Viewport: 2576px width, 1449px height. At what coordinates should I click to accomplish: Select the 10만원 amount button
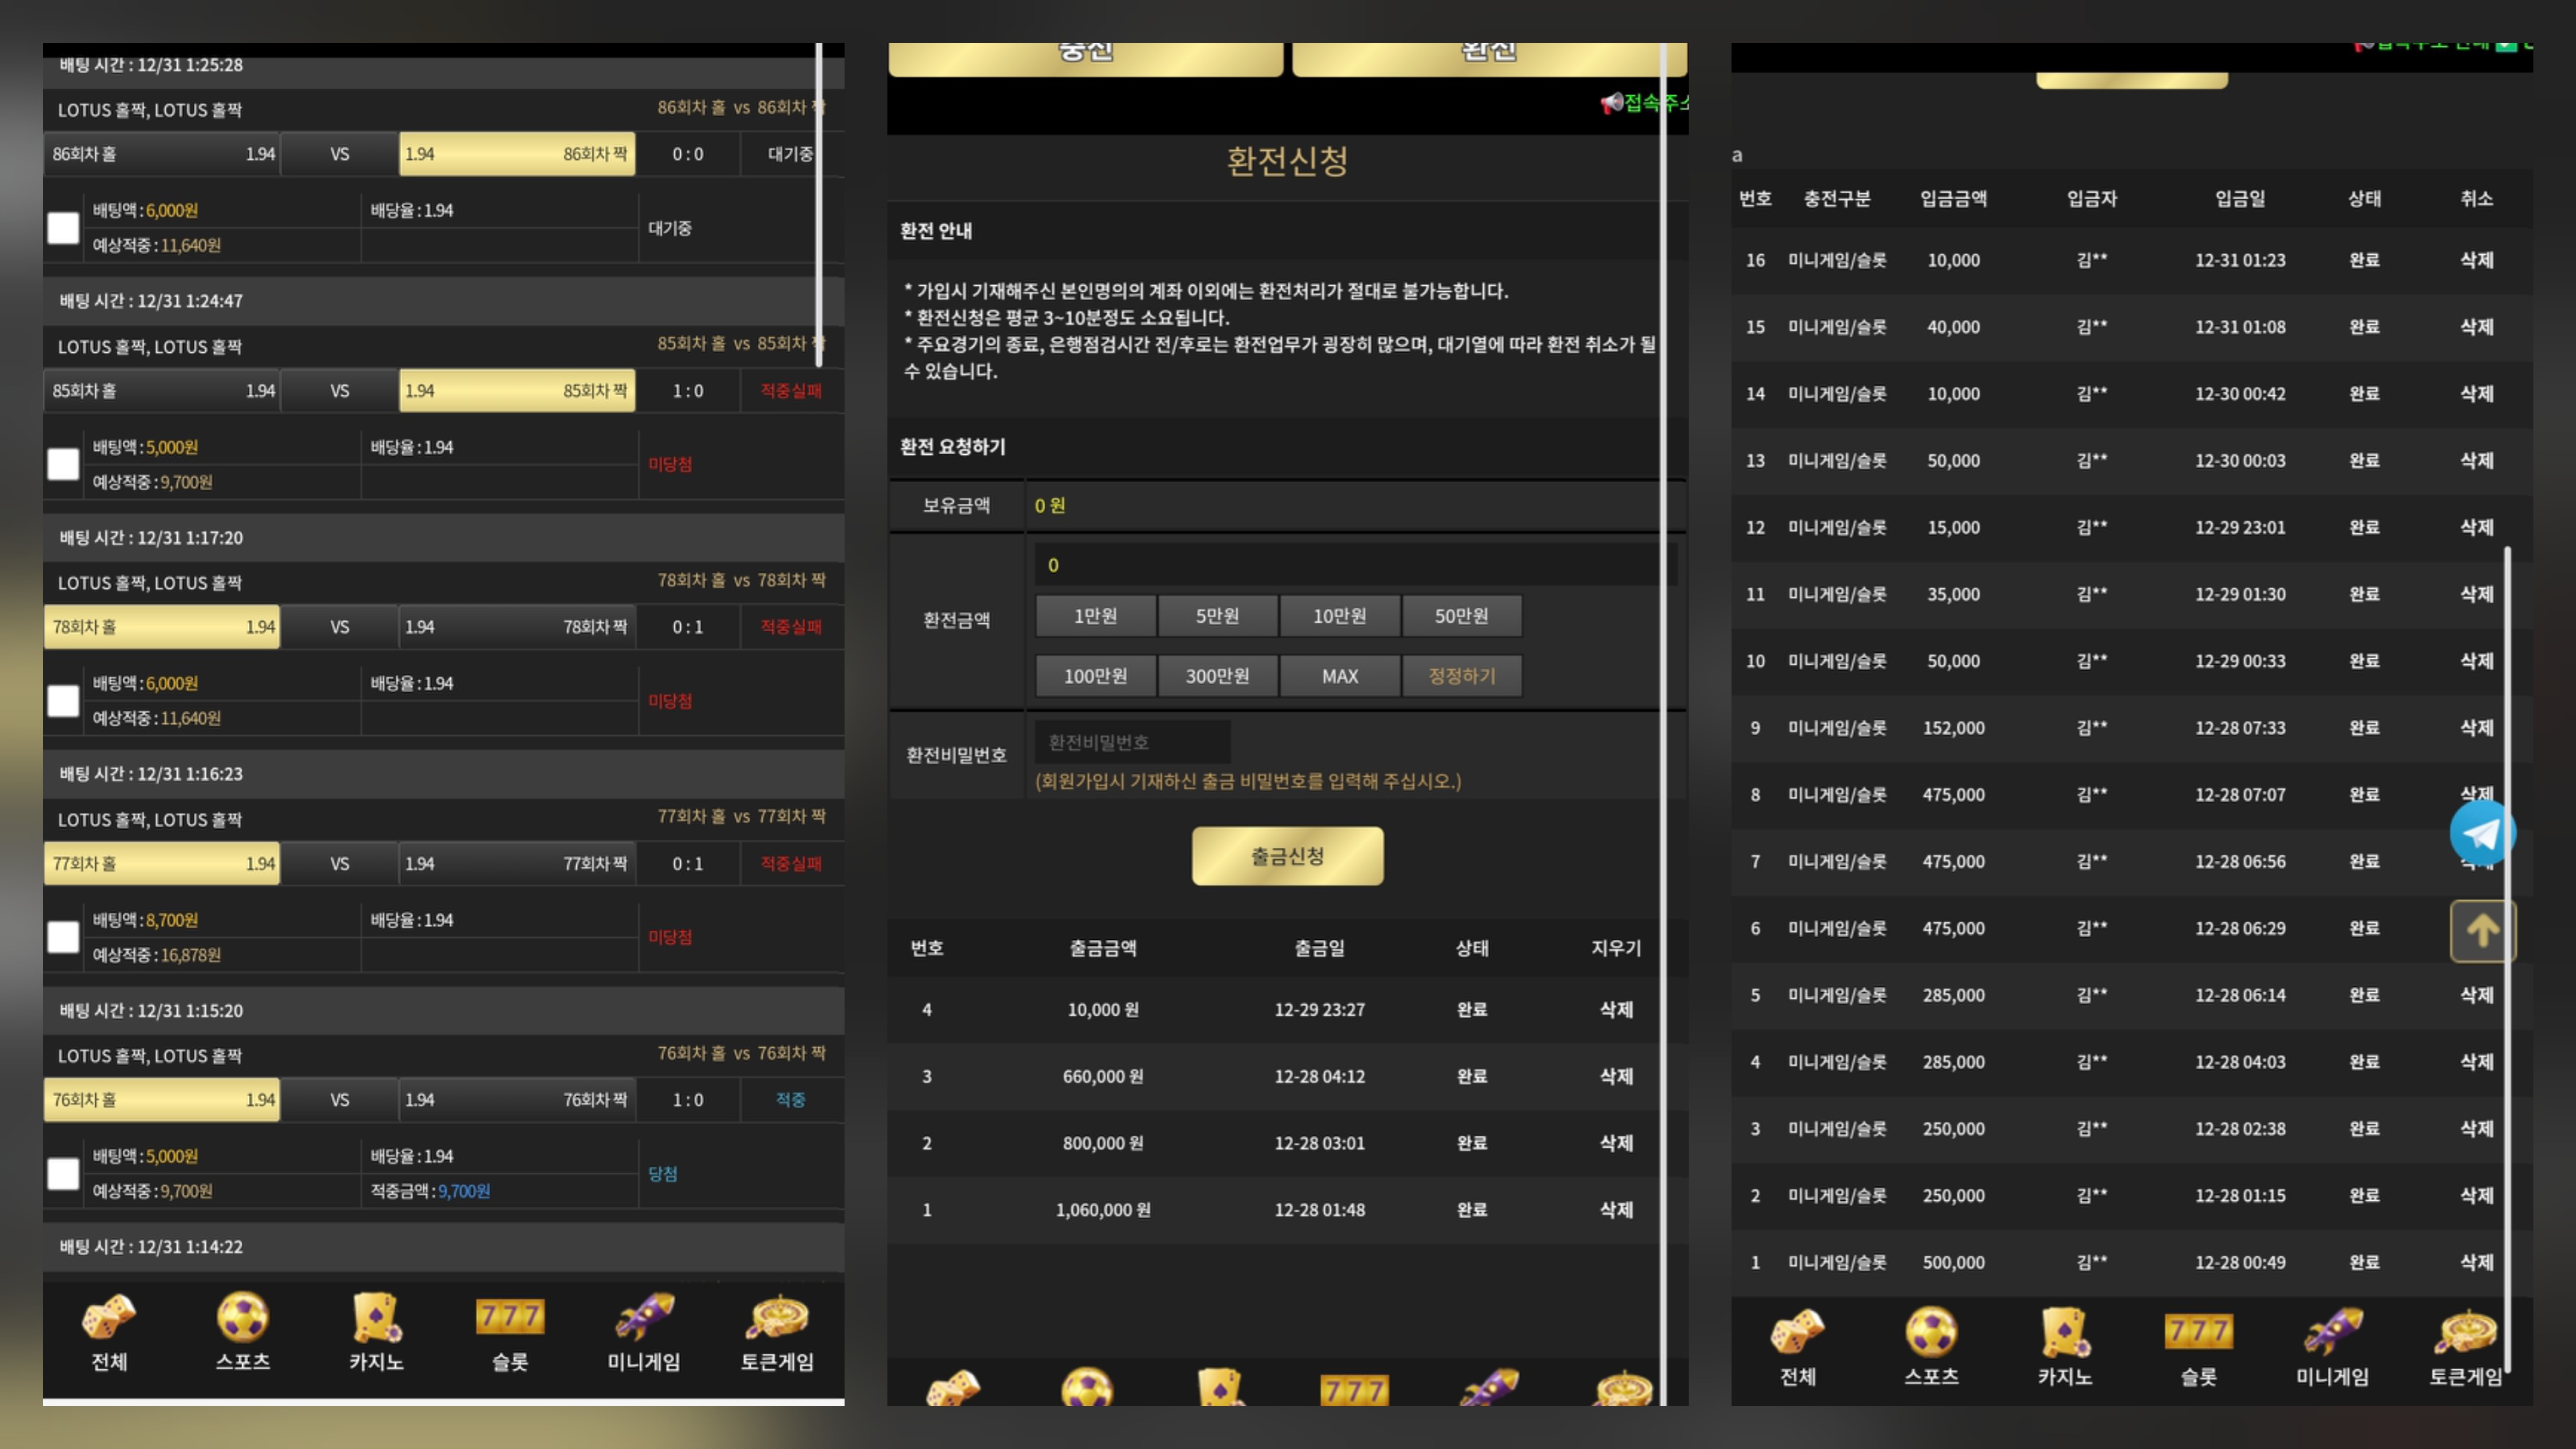[x=1339, y=616]
